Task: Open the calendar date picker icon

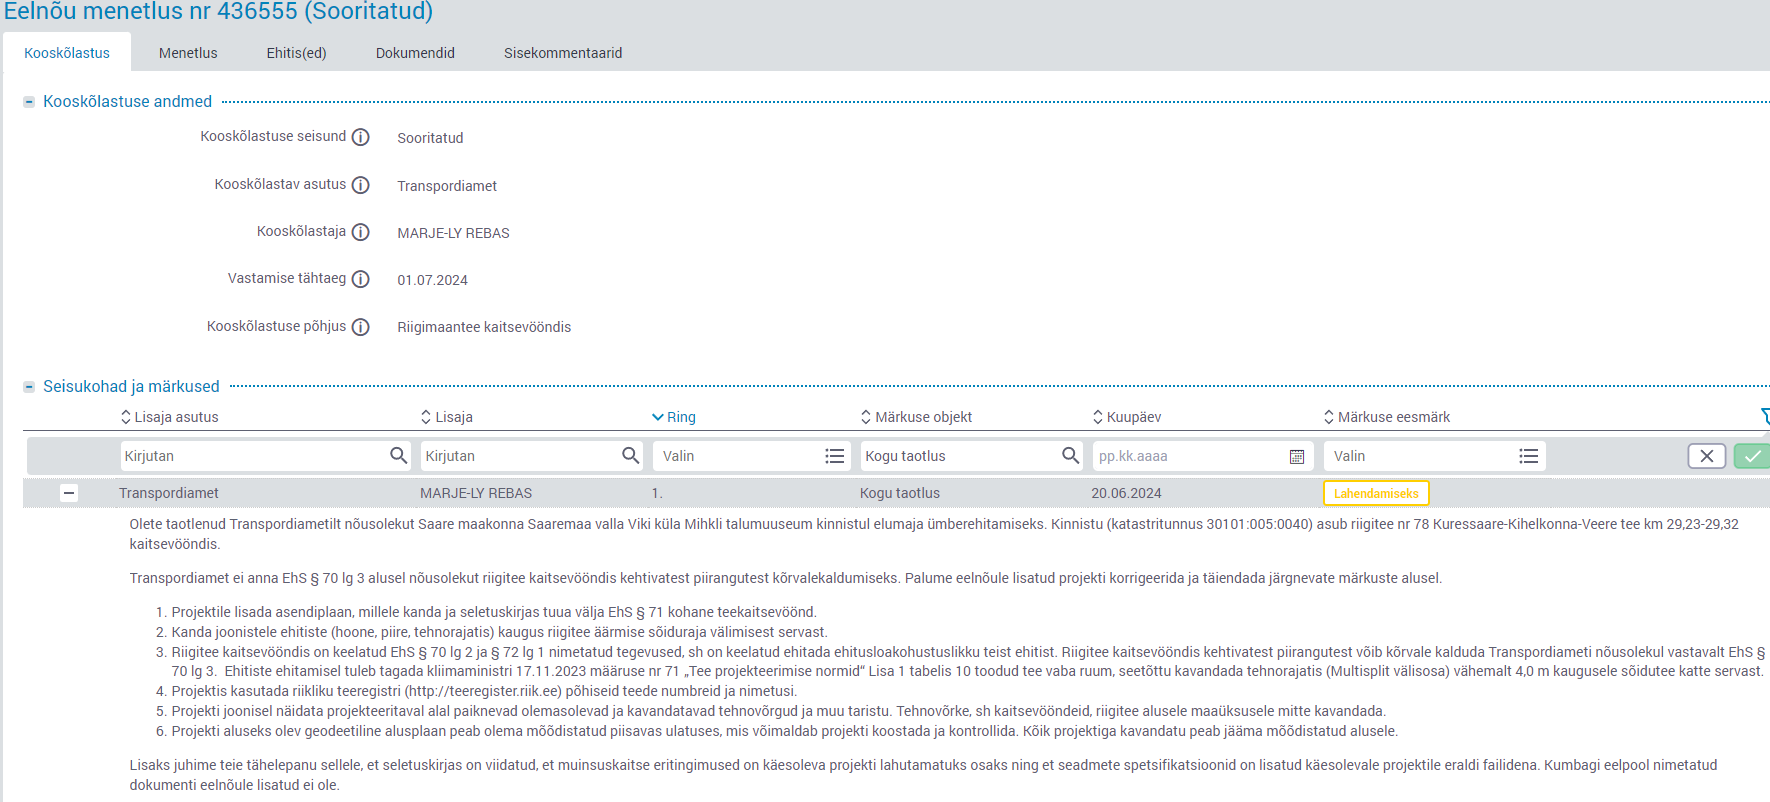Action: tap(1297, 457)
